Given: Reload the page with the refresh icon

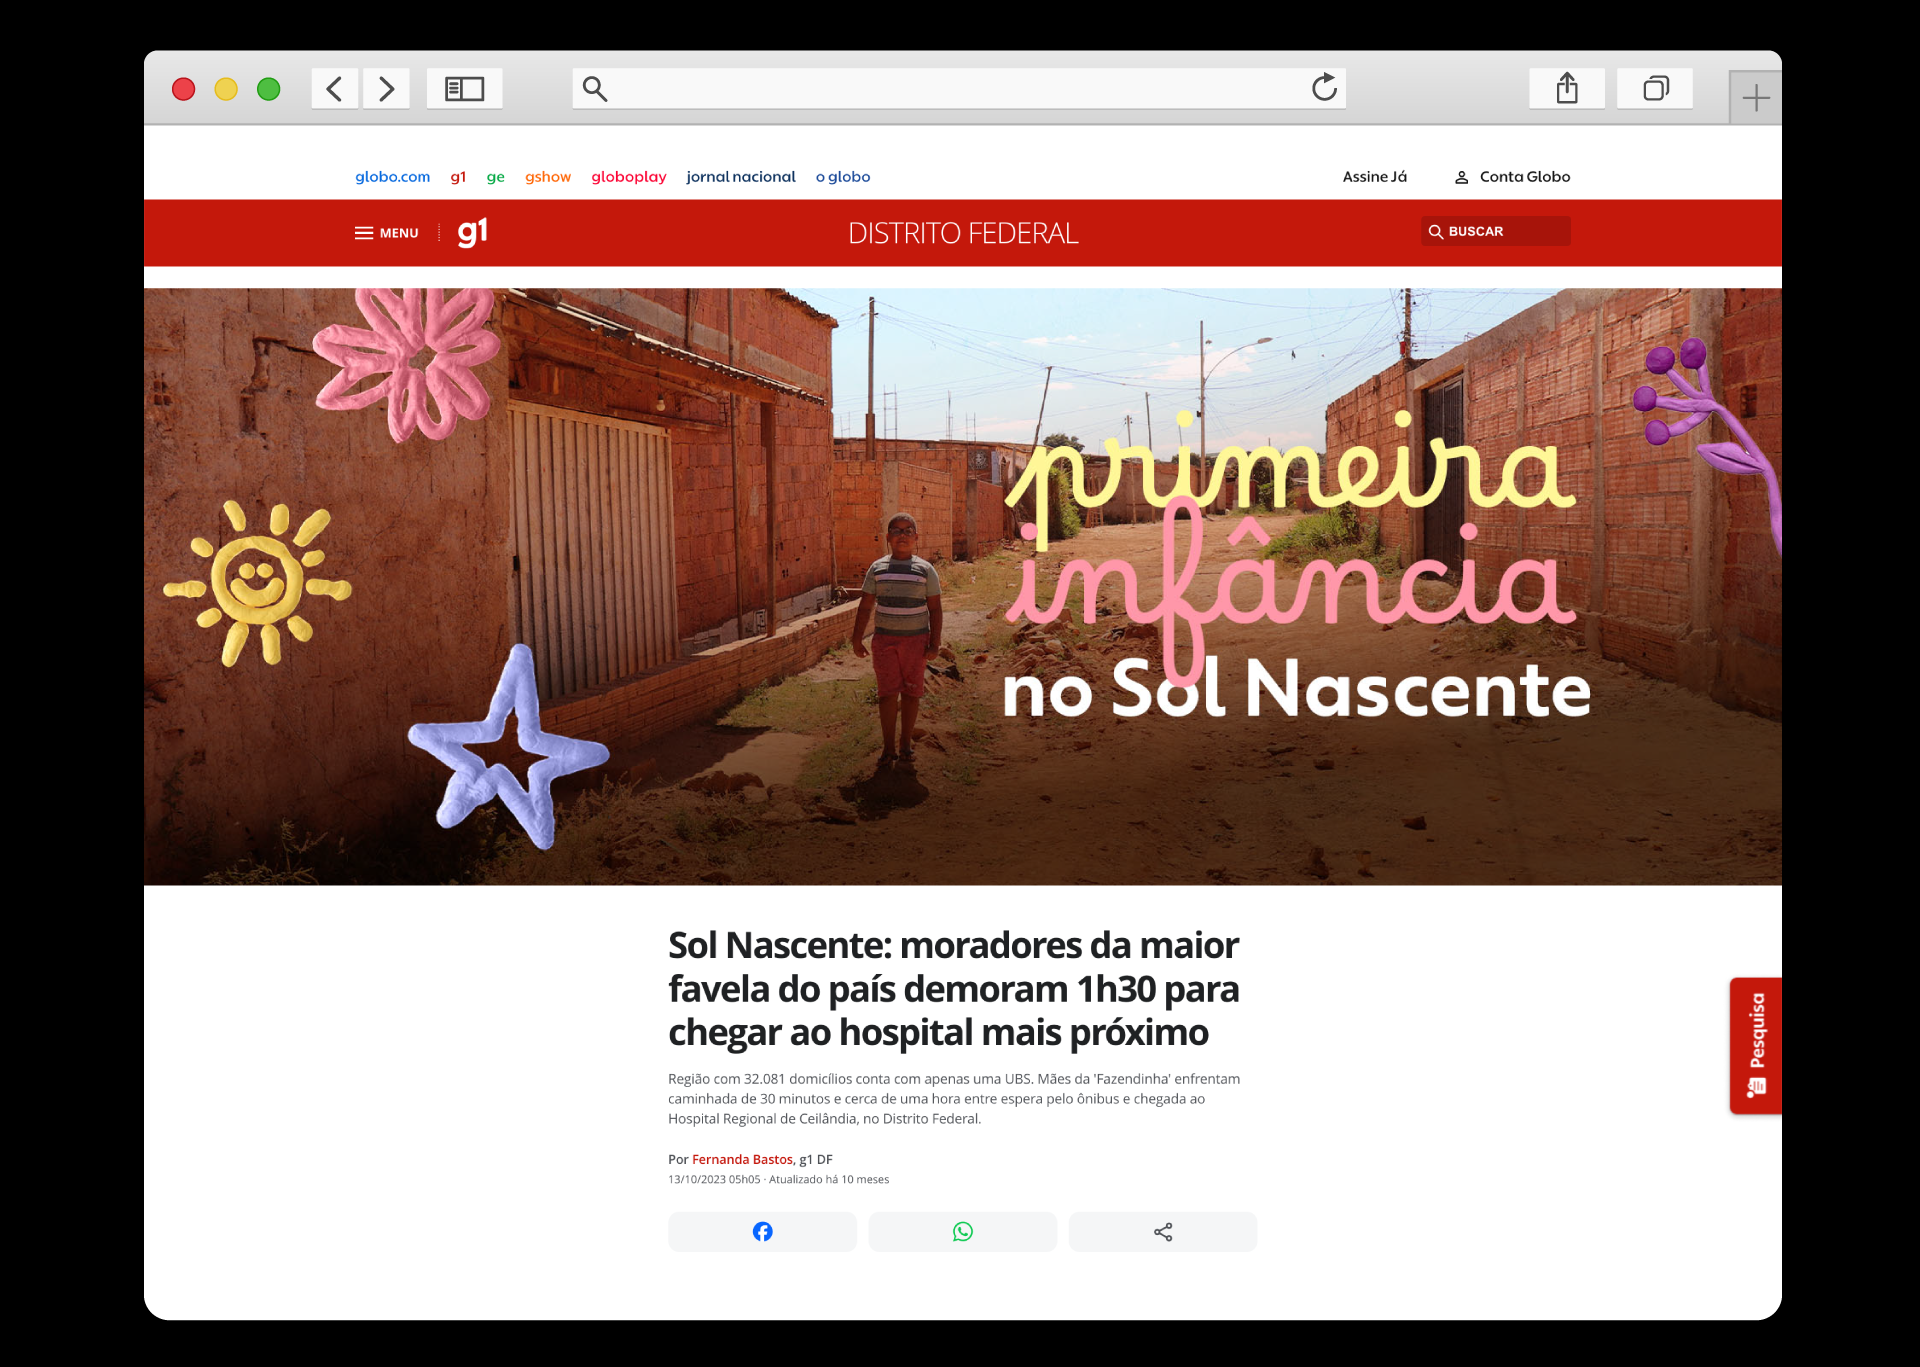Looking at the screenshot, I should 1324,88.
